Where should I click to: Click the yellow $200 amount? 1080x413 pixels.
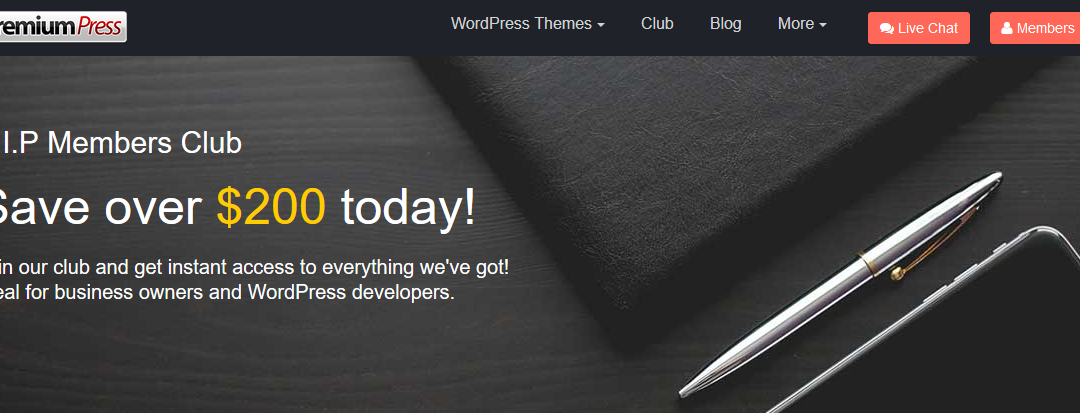click(271, 206)
